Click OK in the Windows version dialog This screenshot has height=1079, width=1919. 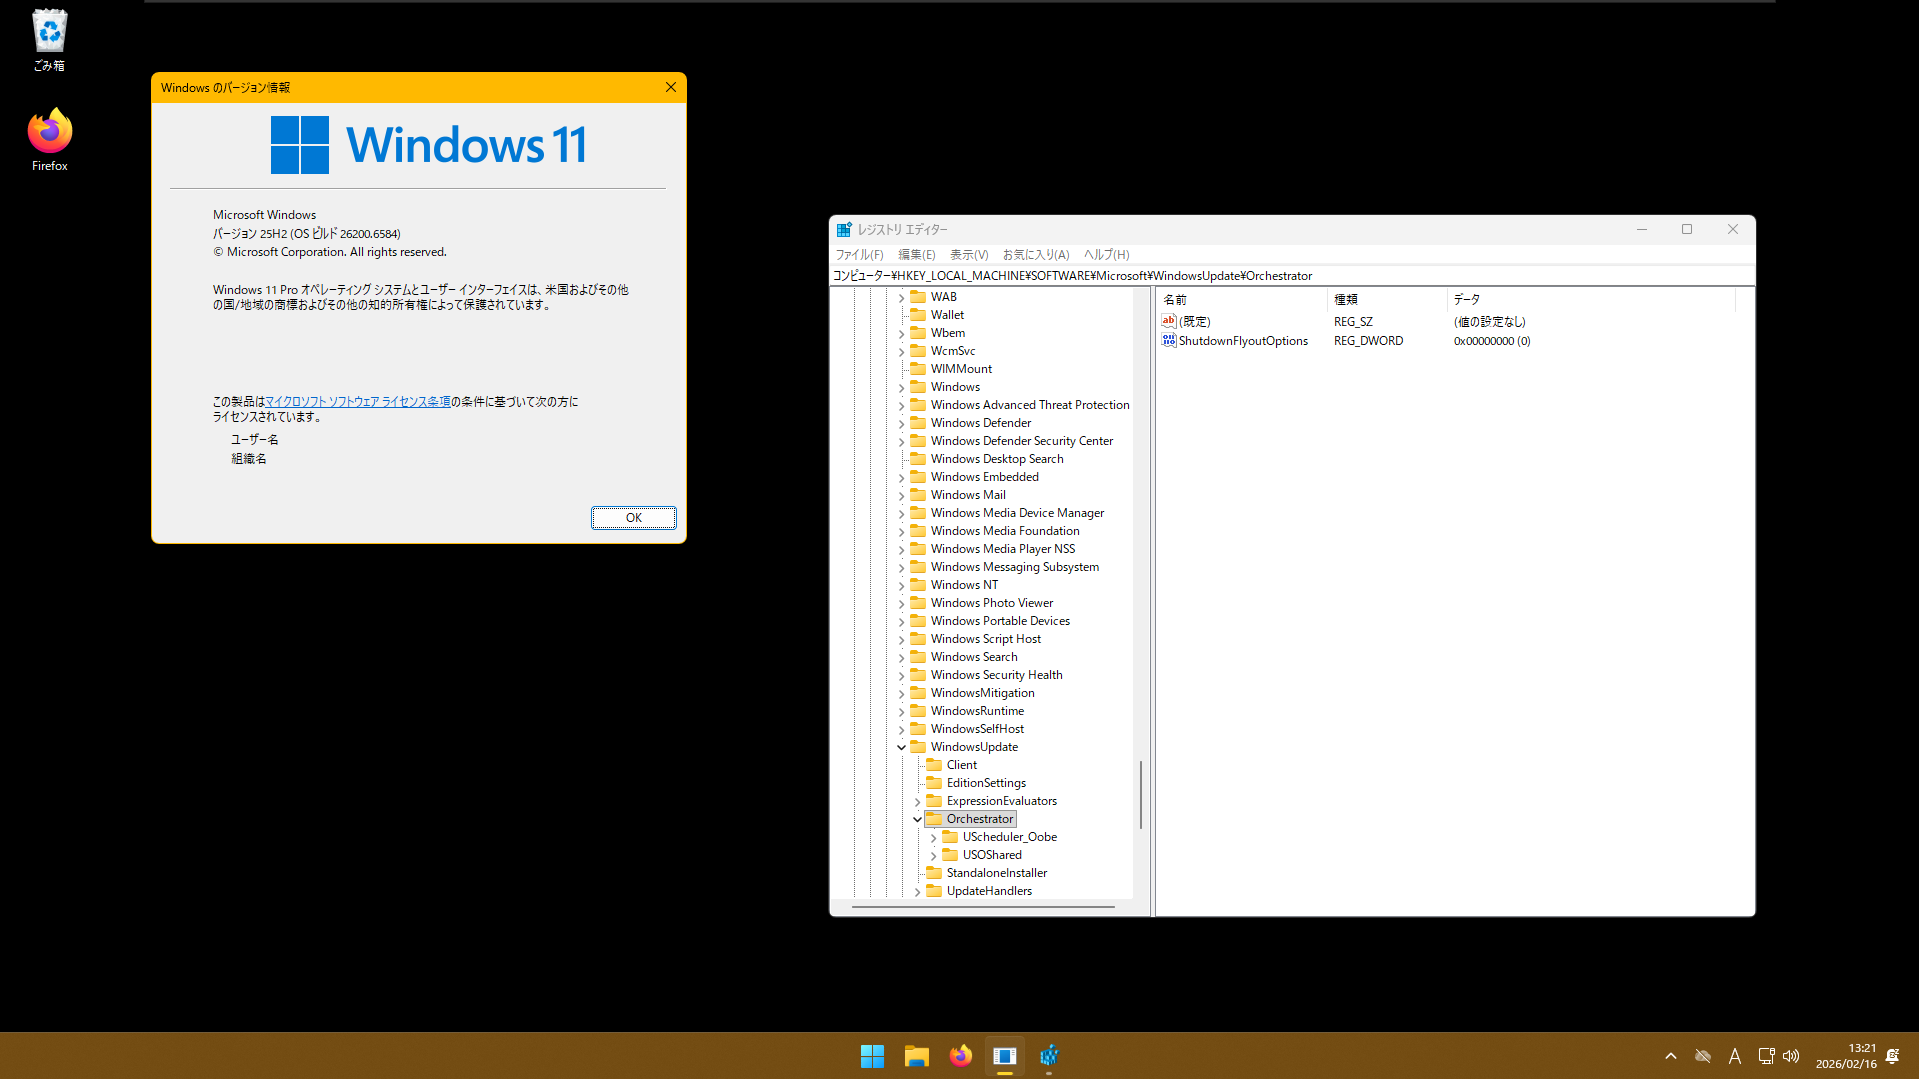(633, 518)
